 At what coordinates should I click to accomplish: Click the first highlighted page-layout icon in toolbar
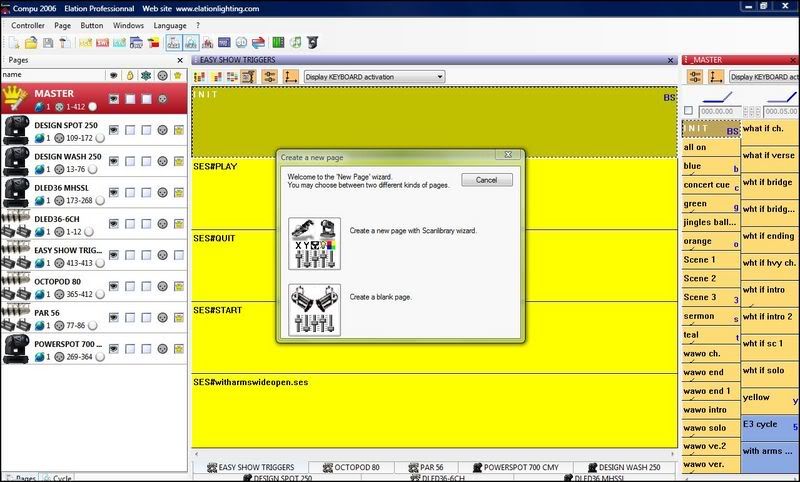pyautogui.click(x=174, y=43)
